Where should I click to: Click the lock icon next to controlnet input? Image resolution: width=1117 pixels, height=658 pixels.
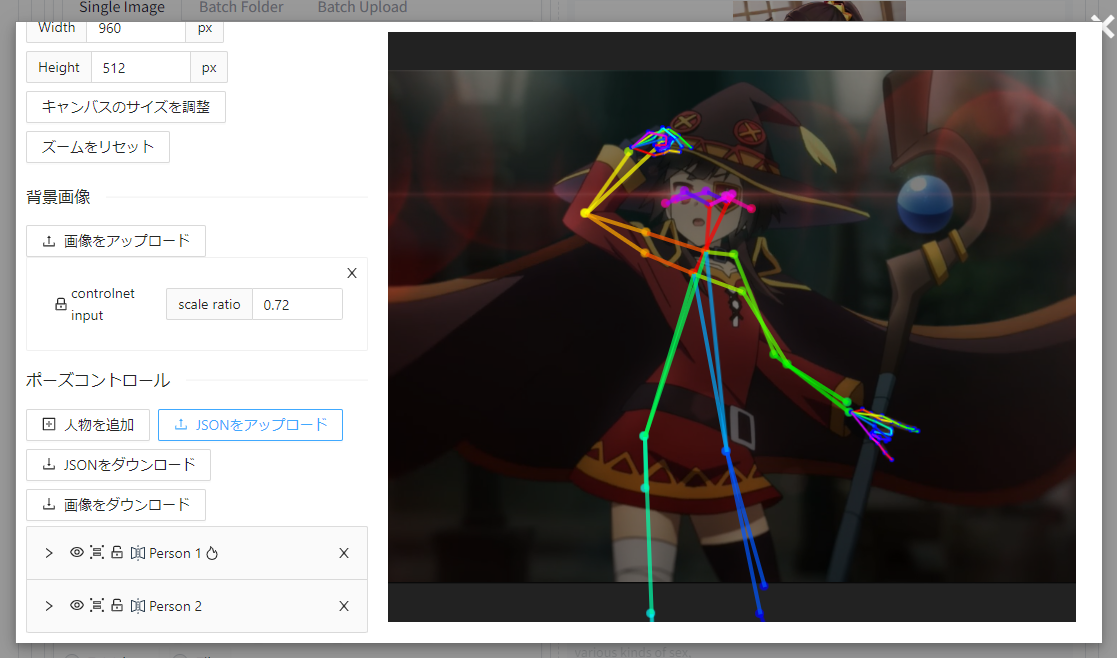click(x=61, y=304)
